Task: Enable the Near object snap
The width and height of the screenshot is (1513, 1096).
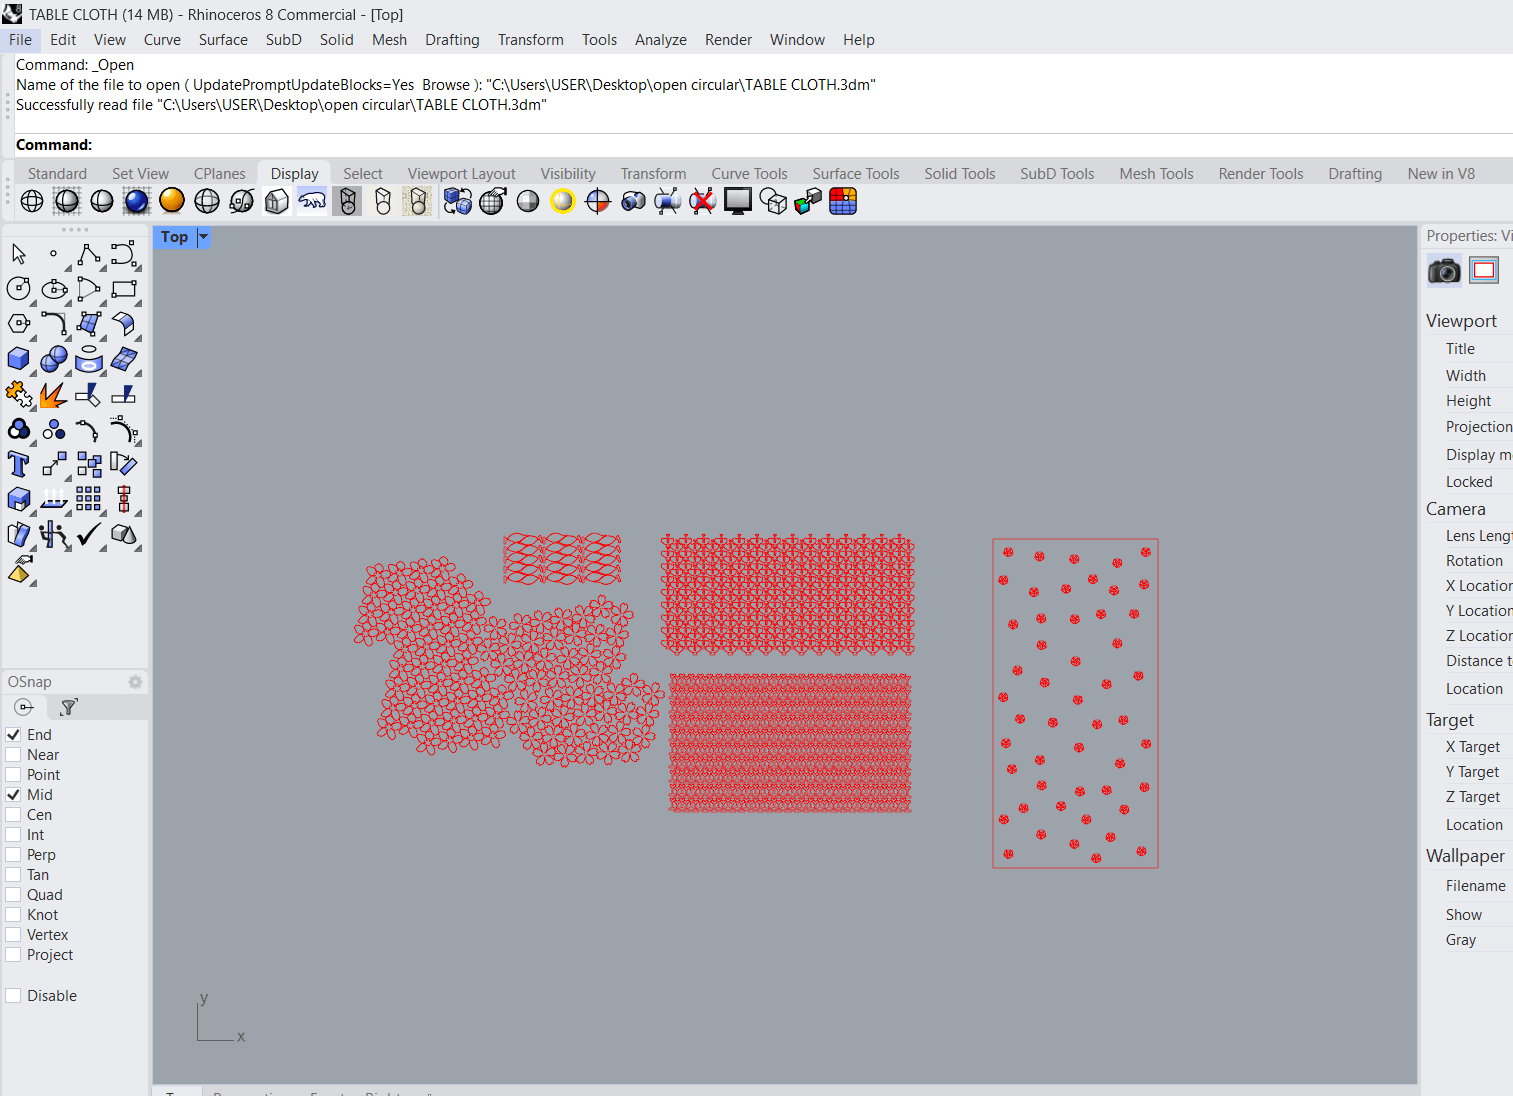Action: point(14,755)
